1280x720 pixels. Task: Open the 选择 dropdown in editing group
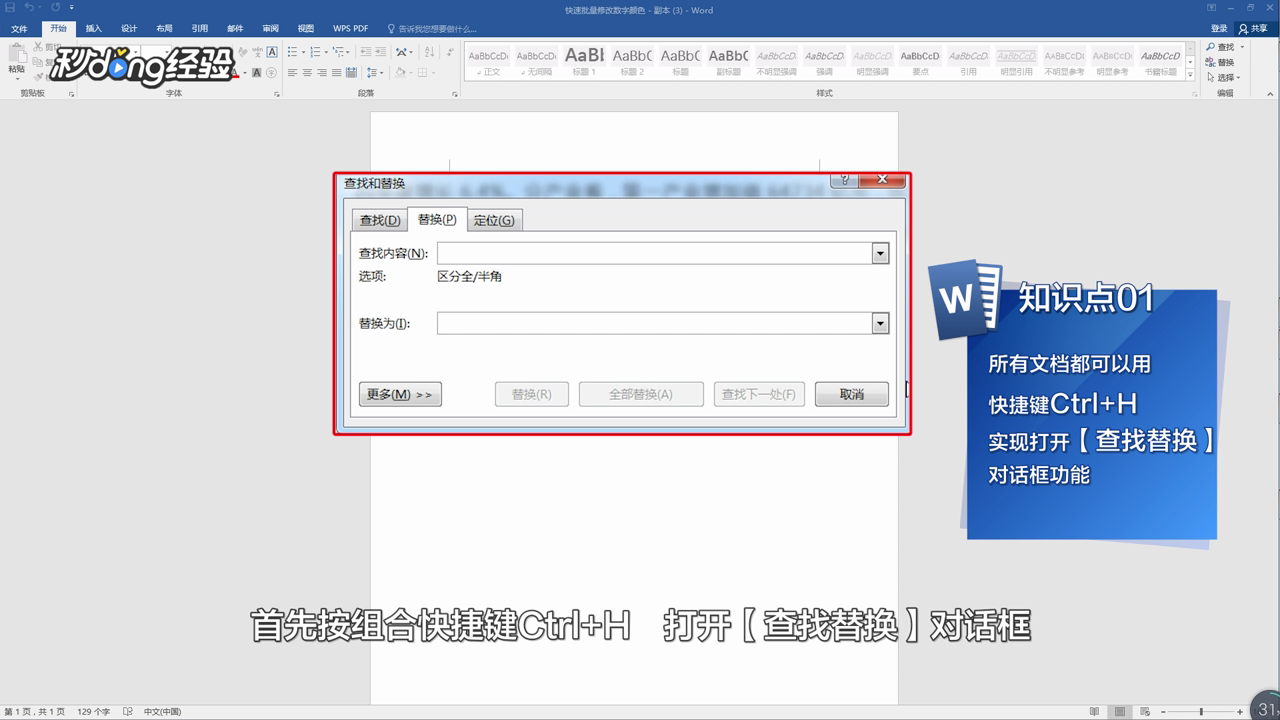(x=1223, y=77)
